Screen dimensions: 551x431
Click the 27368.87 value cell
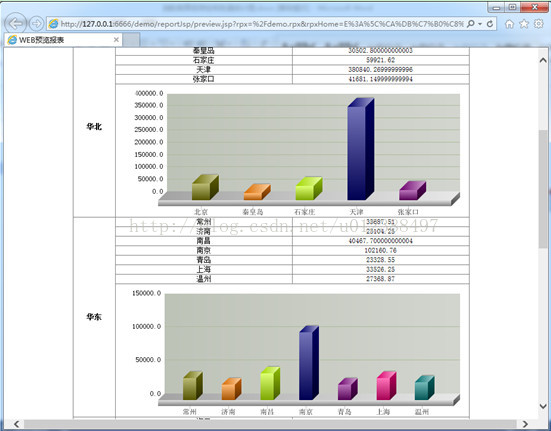pyautogui.click(x=381, y=279)
